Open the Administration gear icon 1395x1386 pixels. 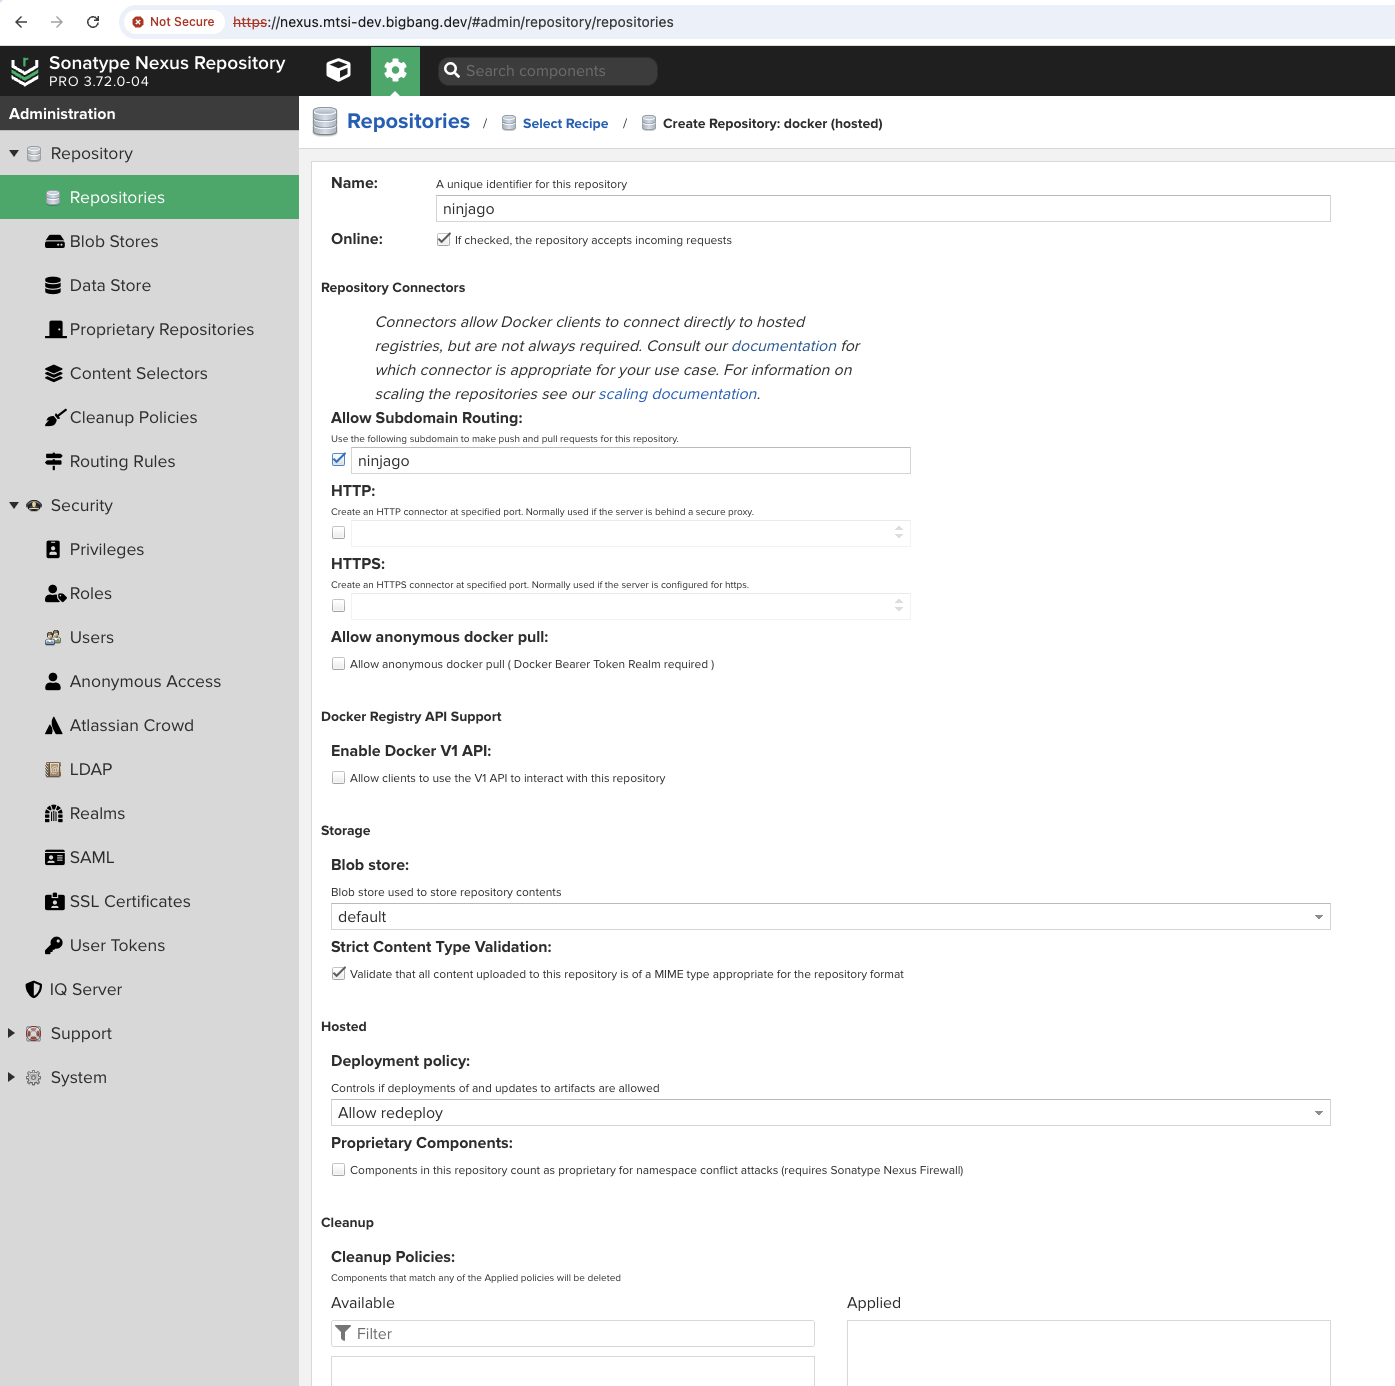(395, 70)
